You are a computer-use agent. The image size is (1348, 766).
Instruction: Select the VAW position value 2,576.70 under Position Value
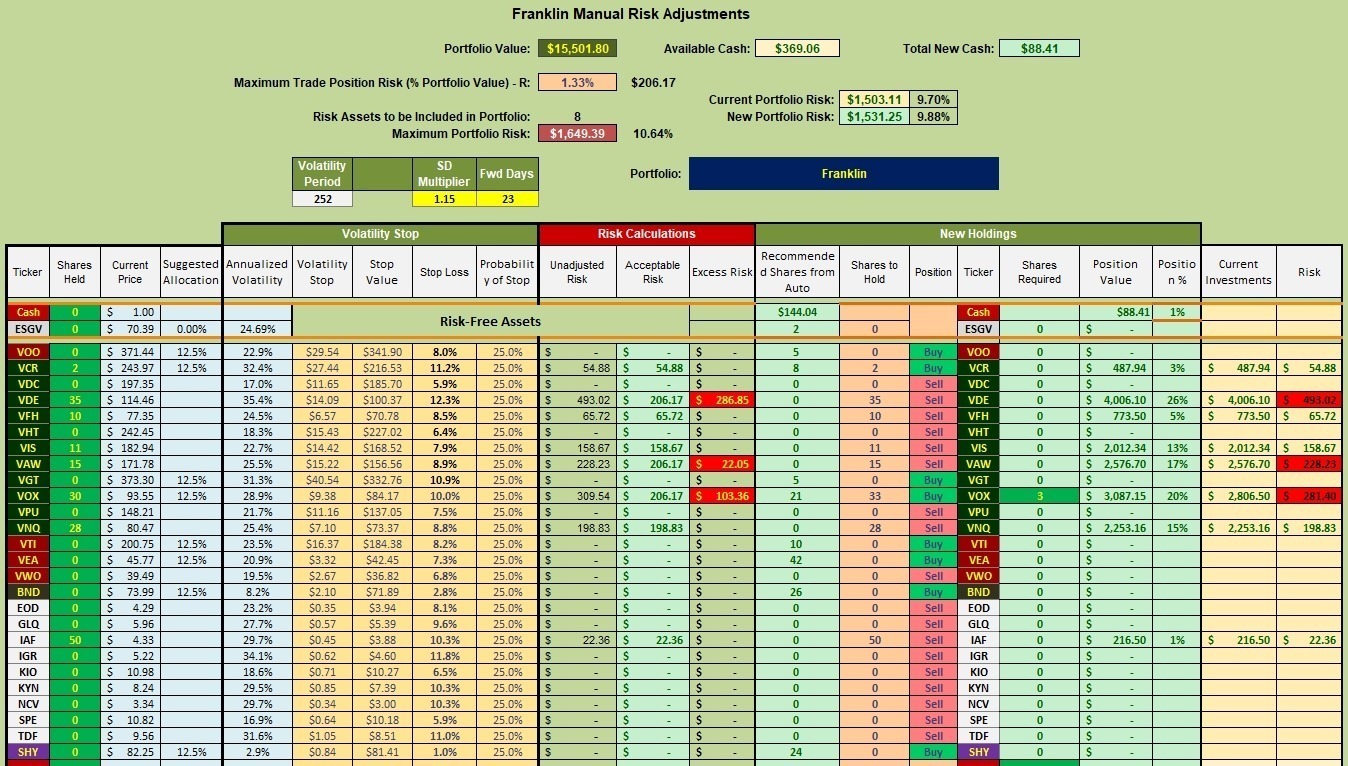pyautogui.click(x=1115, y=464)
